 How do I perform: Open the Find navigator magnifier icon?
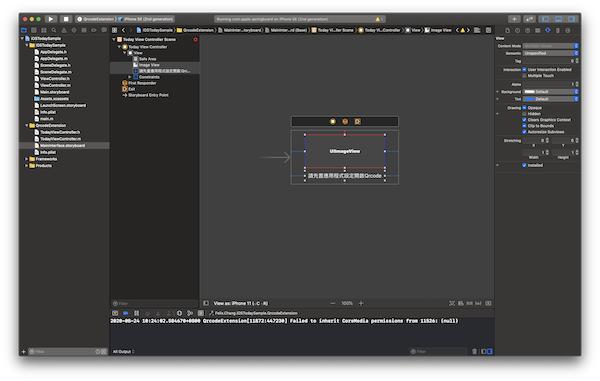coord(54,30)
